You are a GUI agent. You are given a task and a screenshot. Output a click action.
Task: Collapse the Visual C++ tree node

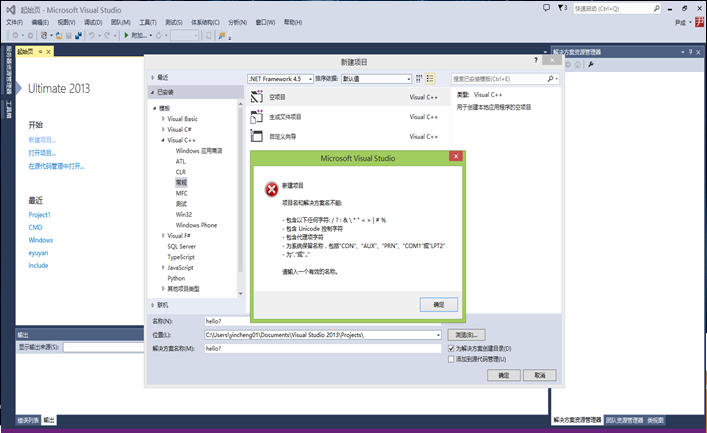[x=163, y=140]
